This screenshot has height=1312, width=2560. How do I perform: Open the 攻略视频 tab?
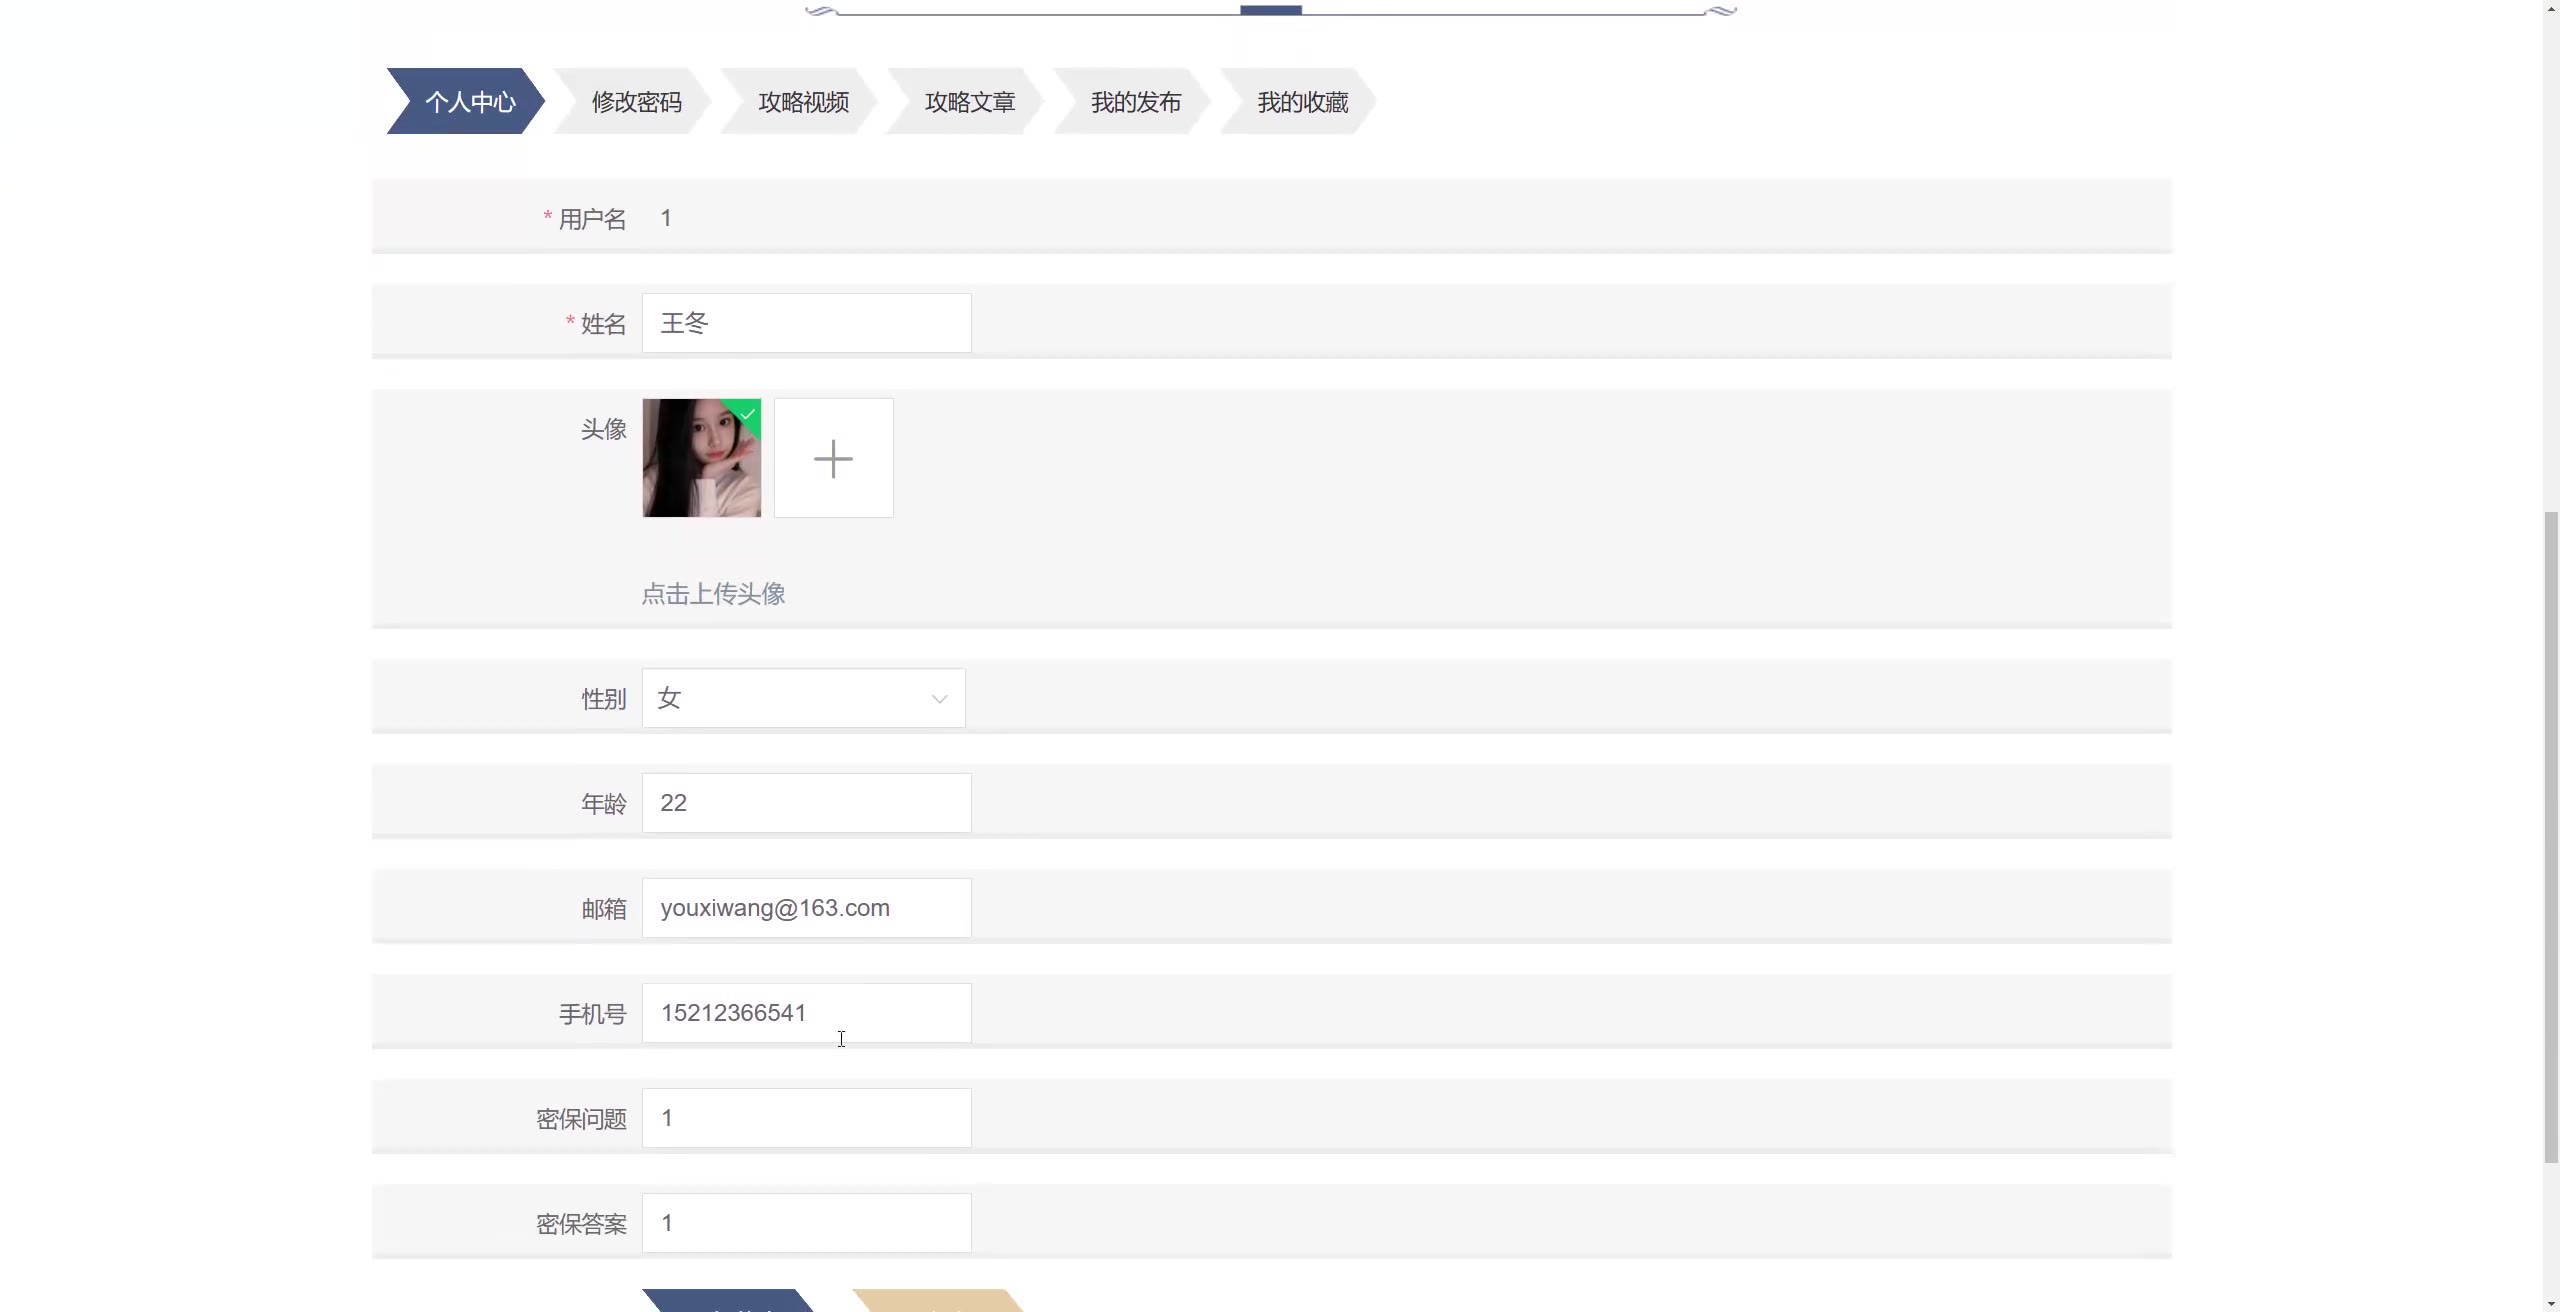[803, 102]
